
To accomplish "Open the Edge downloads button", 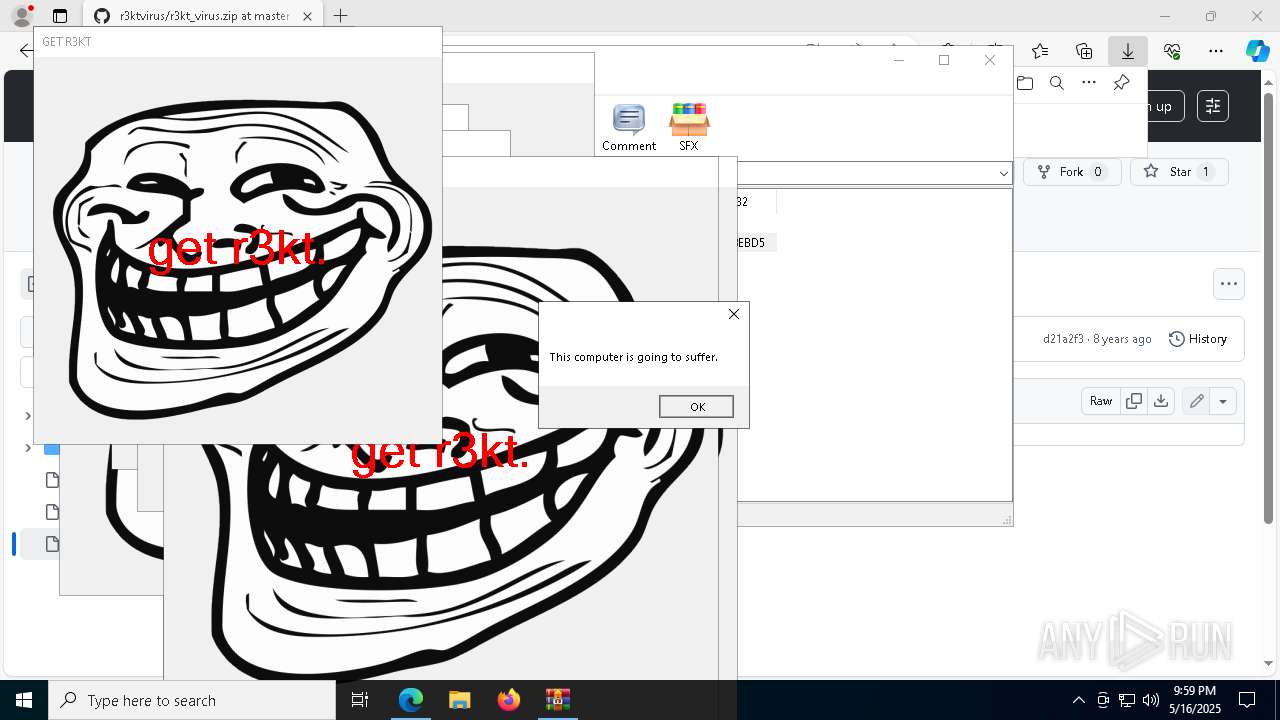I will pyautogui.click(x=1128, y=51).
